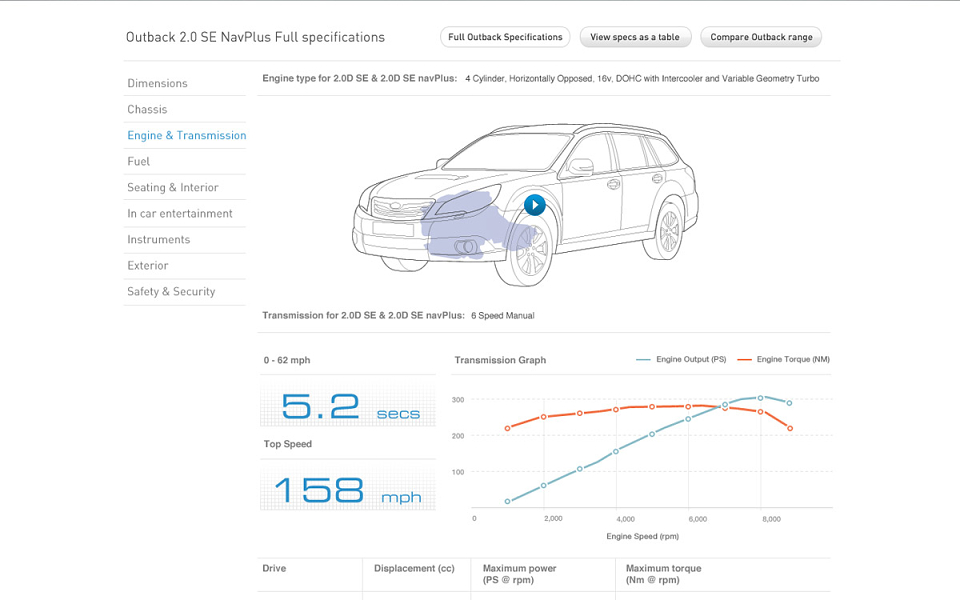The image size is (960, 600).
Task: Click the last orange torque data point
Action: 790,429
